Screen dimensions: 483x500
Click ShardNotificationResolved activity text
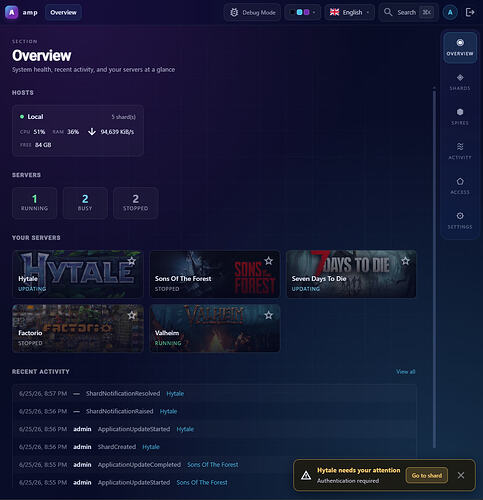click(x=123, y=394)
